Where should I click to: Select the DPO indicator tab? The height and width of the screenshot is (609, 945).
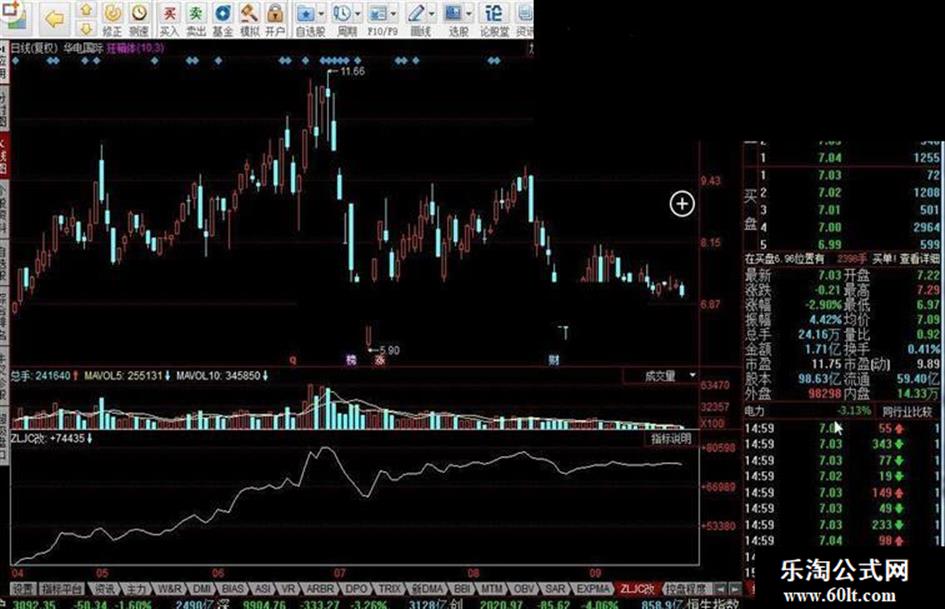(356, 588)
